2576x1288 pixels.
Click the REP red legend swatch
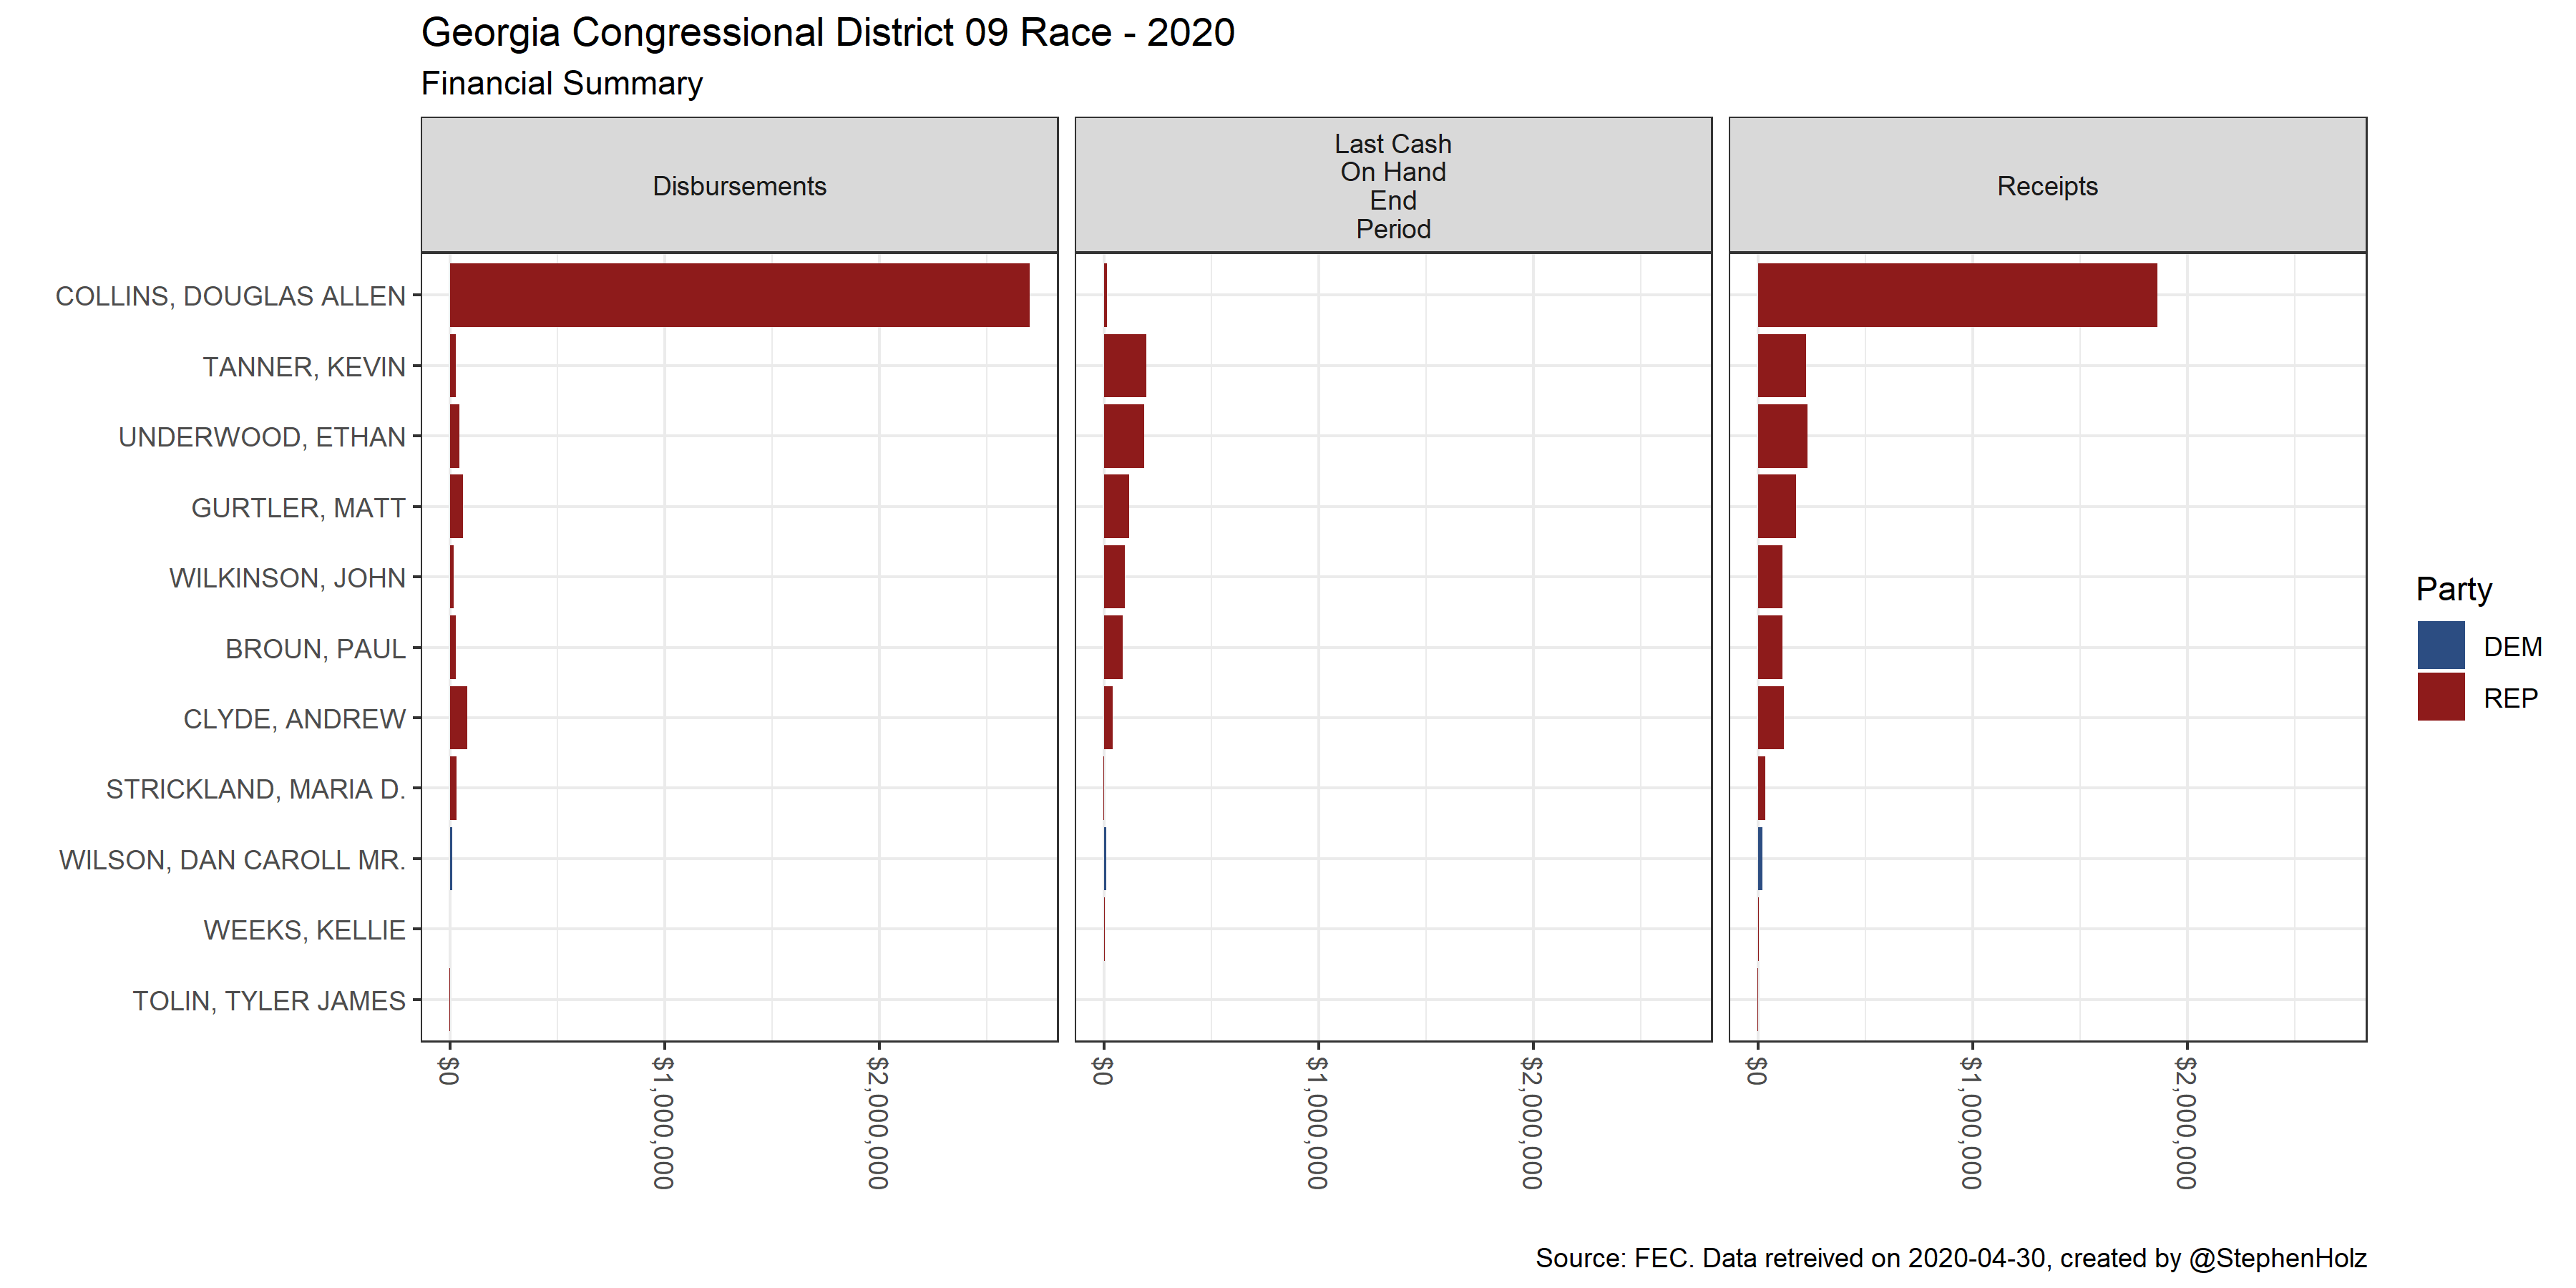click(2440, 697)
